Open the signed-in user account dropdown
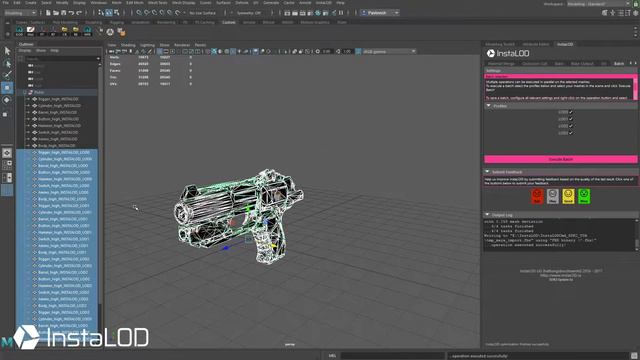The image size is (640, 360). click(380, 13)
